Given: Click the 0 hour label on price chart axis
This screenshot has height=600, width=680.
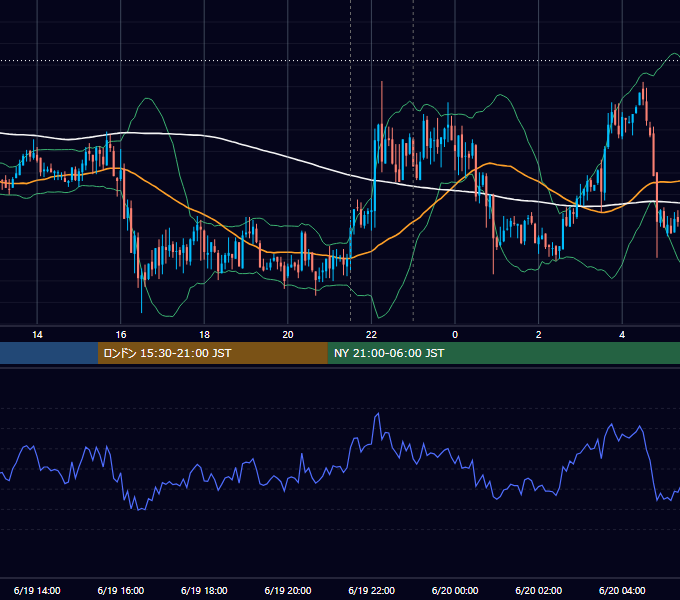Looking at the screenshot, I should (455, 335).
